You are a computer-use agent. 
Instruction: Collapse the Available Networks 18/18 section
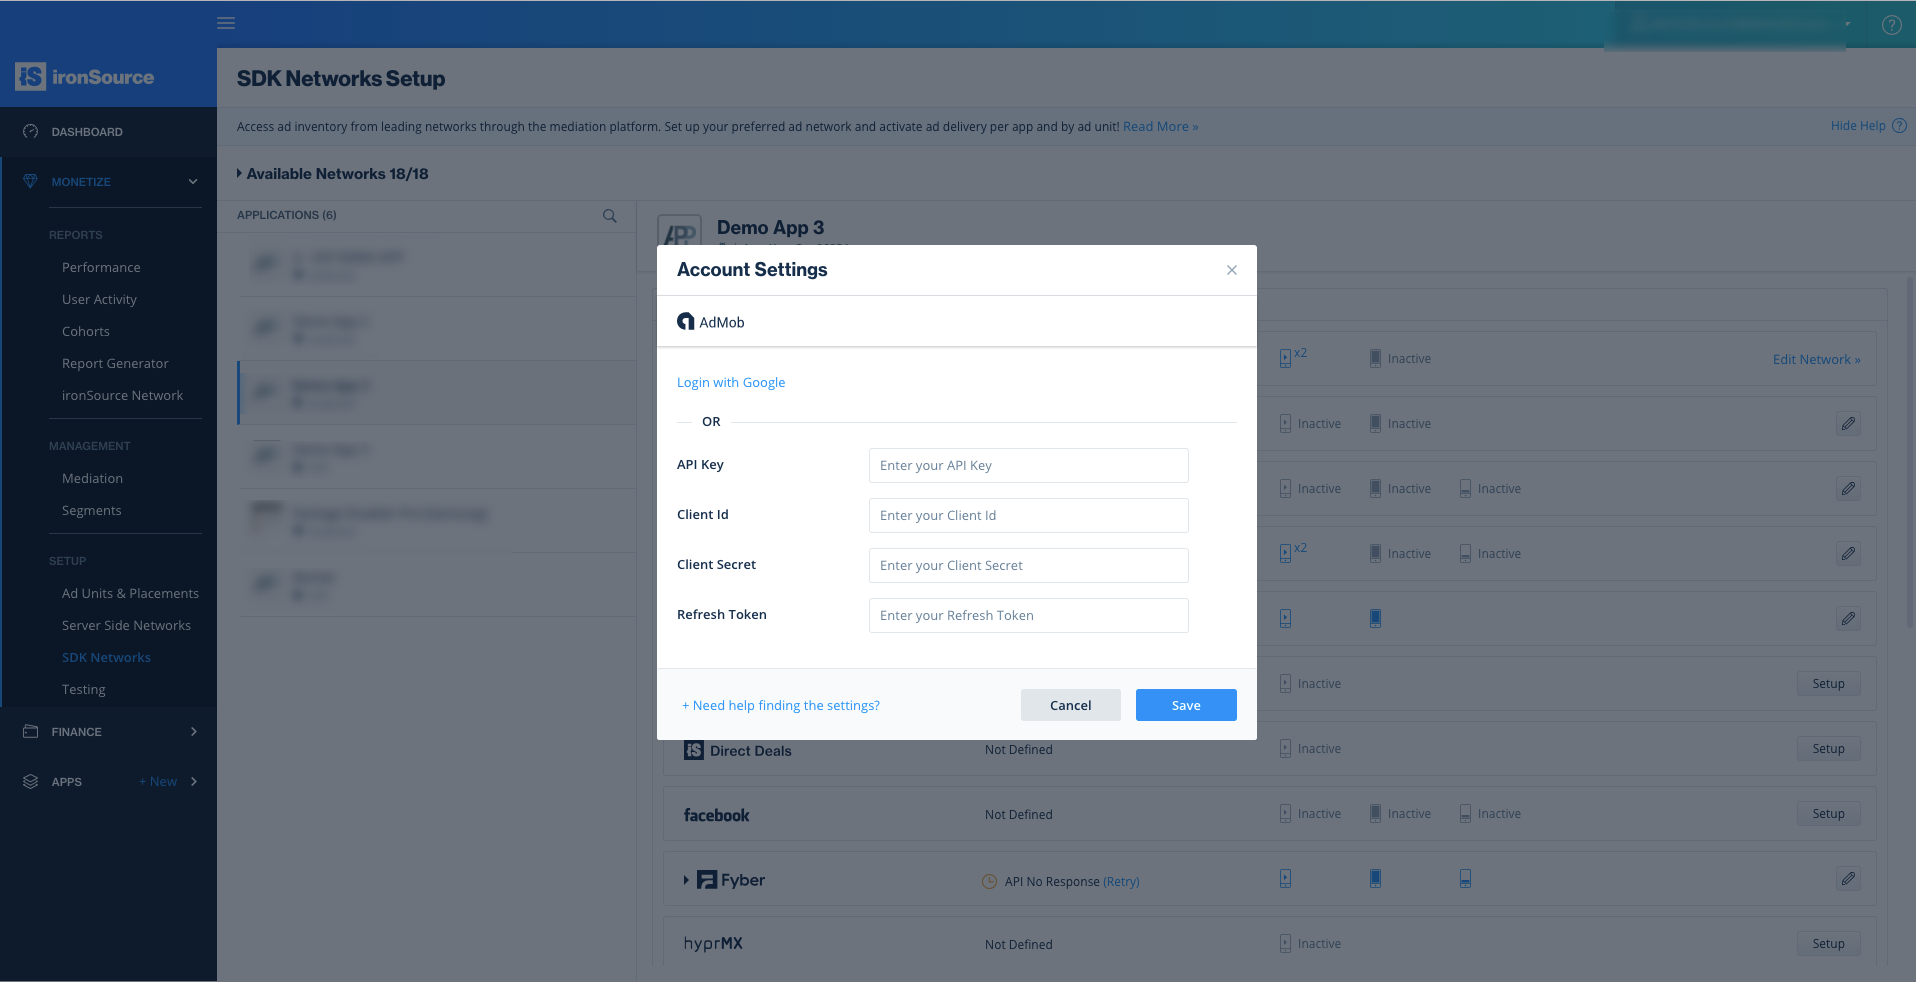[240, 174]
